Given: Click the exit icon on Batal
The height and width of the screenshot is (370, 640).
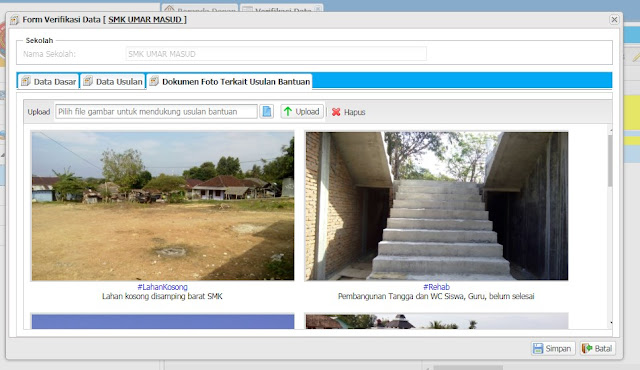Looking at the screenshot, I should pyautogui.click(x=587, y=348).
